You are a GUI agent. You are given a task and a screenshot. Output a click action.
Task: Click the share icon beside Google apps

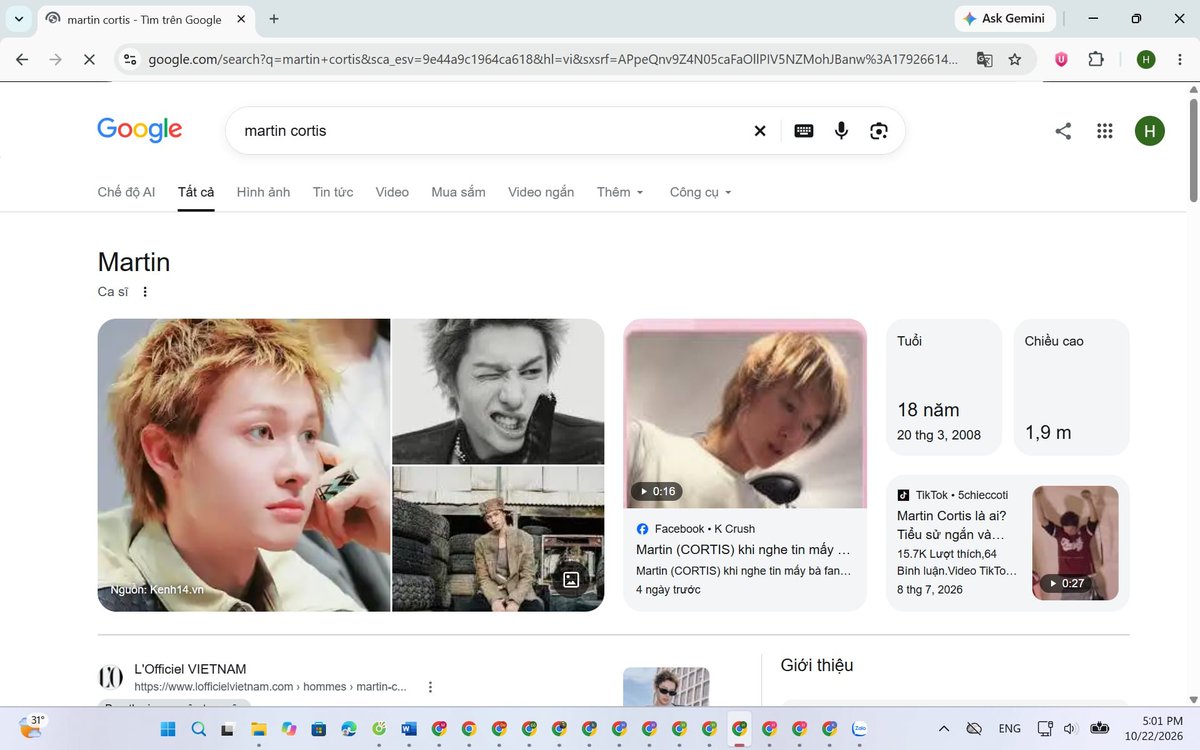tap(1063, 131)
